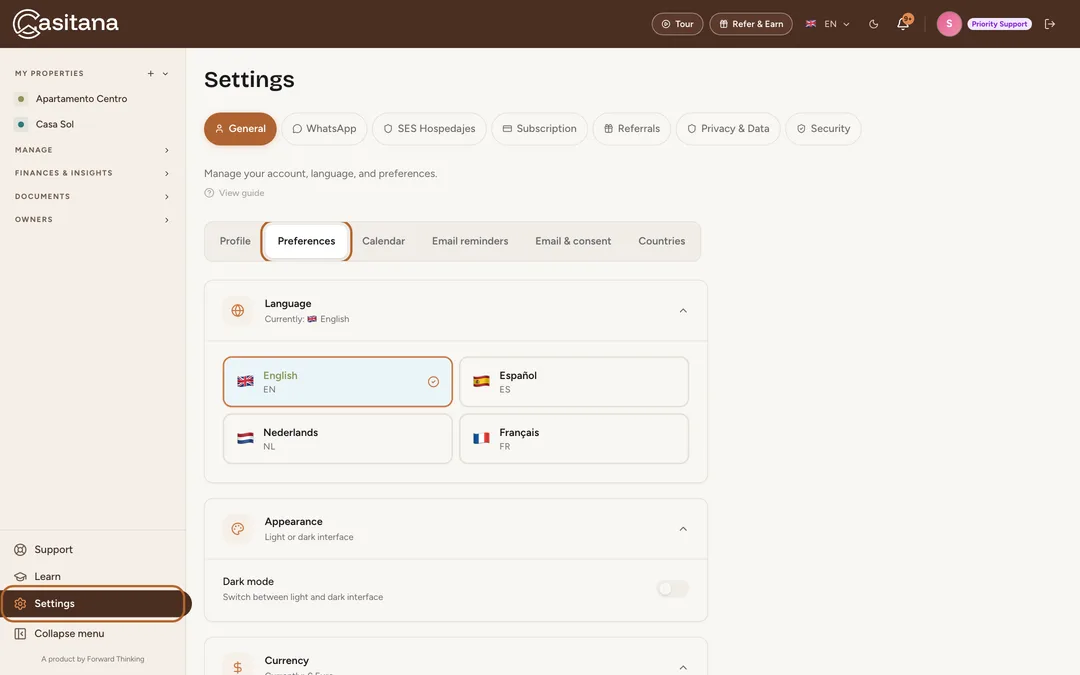Open the General settings tab

tap(240, 129)
